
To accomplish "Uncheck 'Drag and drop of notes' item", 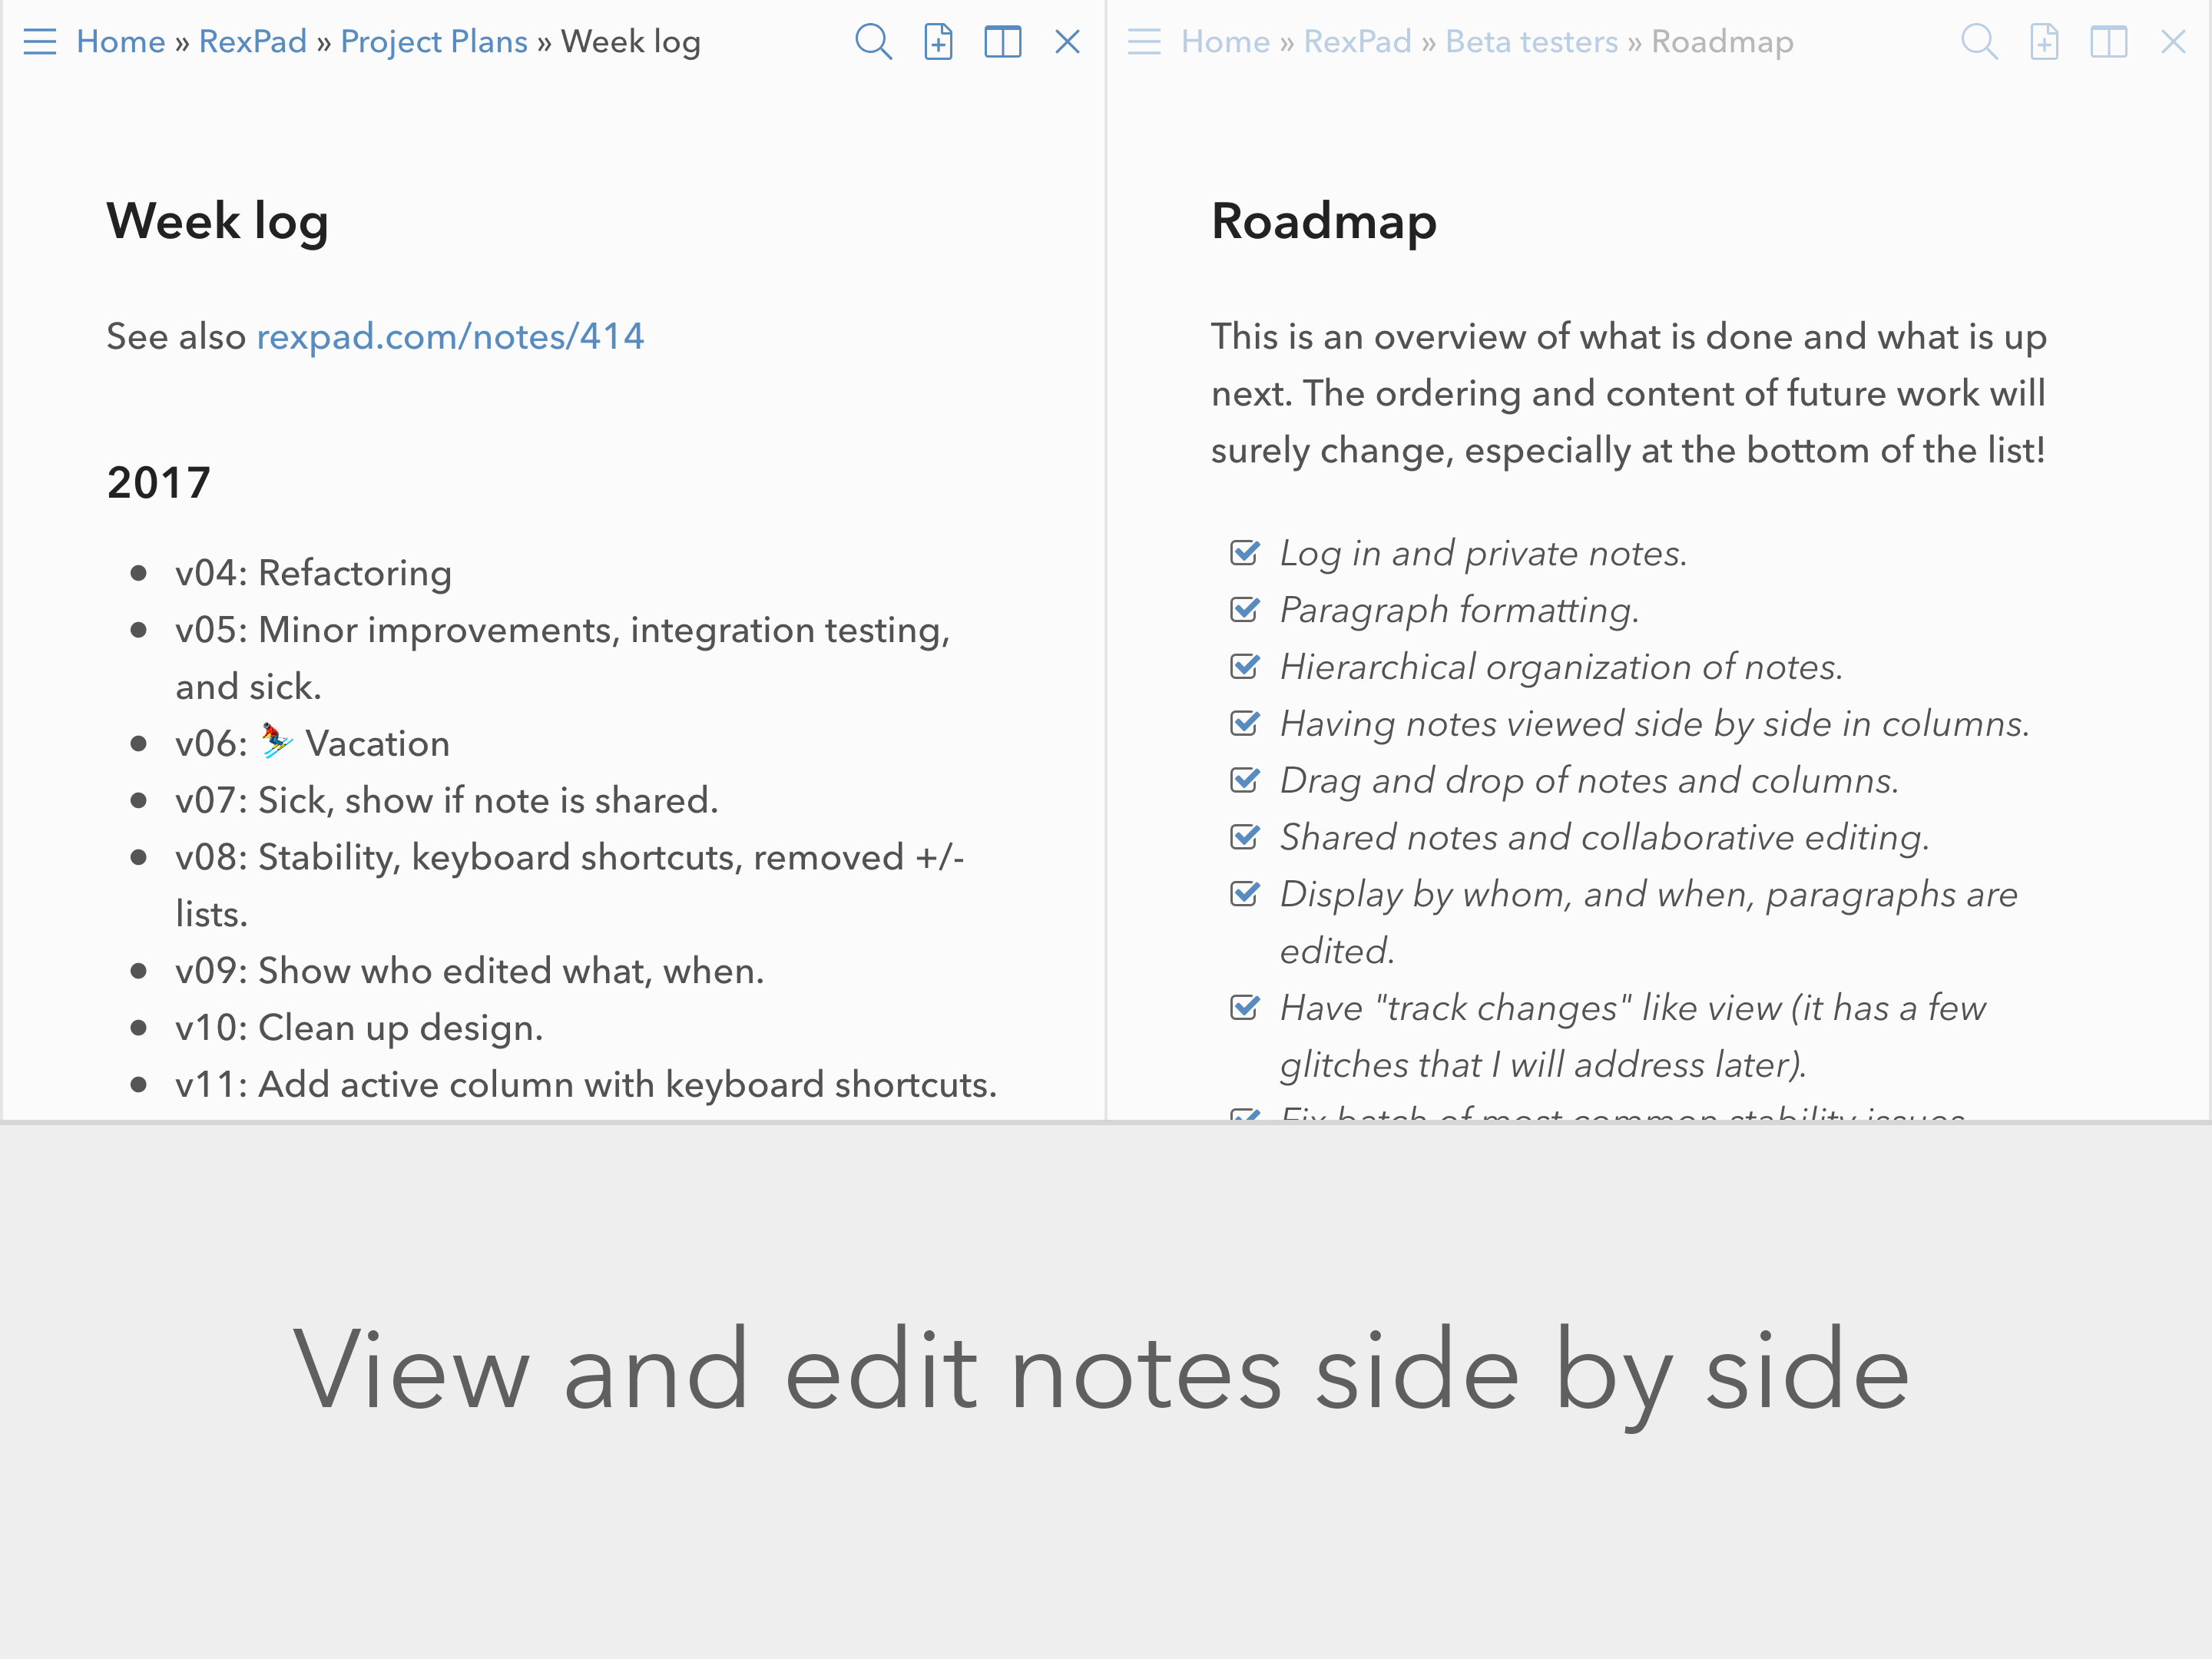I will click(1245, 780).
